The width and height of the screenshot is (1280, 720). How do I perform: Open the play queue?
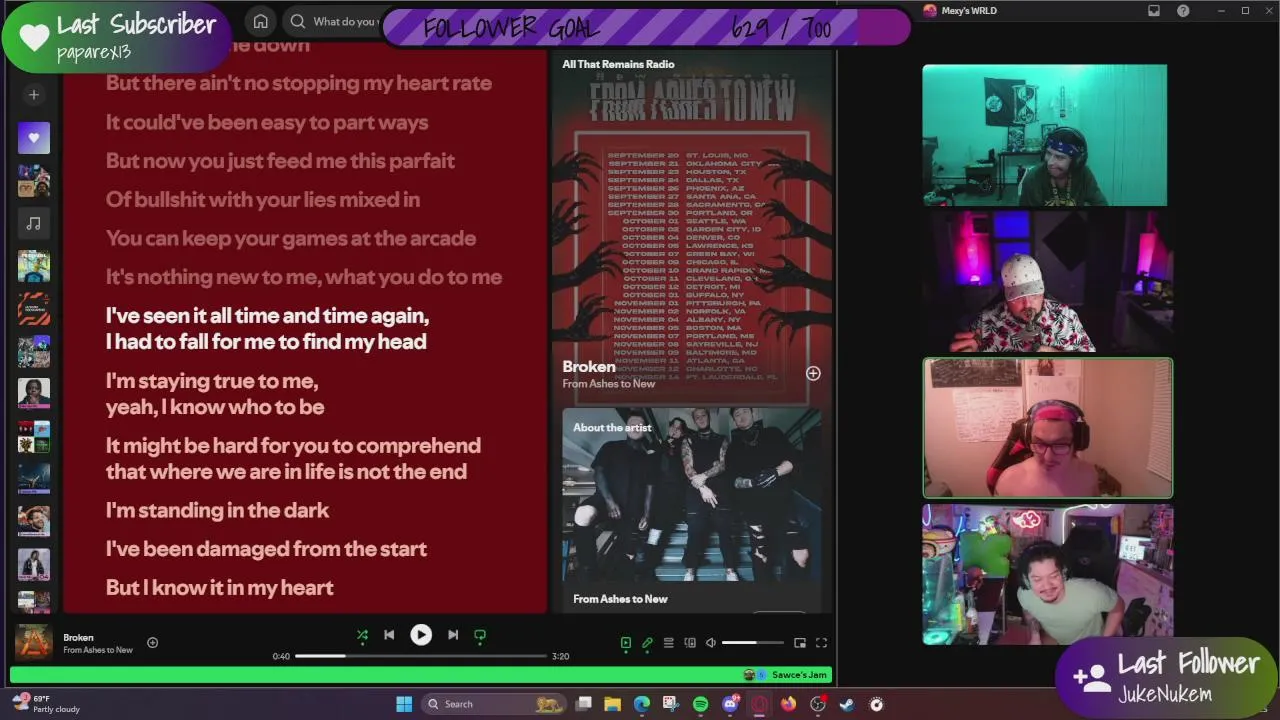(668, 643)
